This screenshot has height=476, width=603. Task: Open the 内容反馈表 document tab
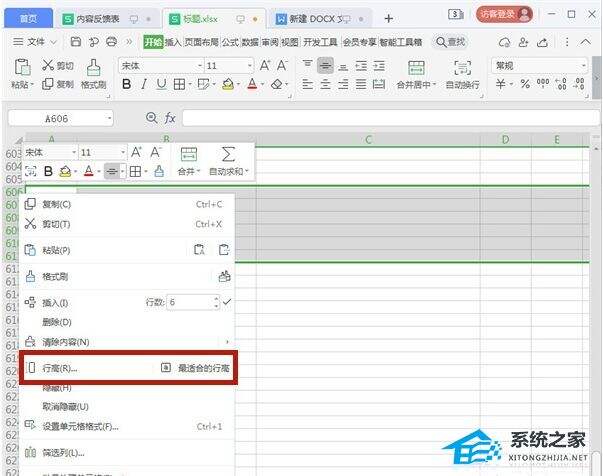tap(107, 19)
